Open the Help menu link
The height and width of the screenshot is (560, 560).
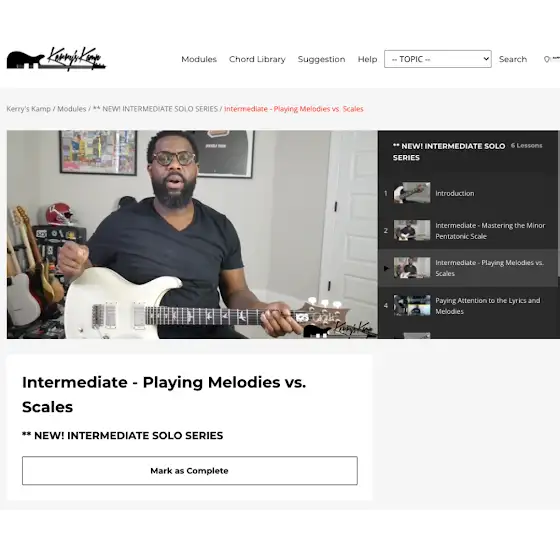367,59
